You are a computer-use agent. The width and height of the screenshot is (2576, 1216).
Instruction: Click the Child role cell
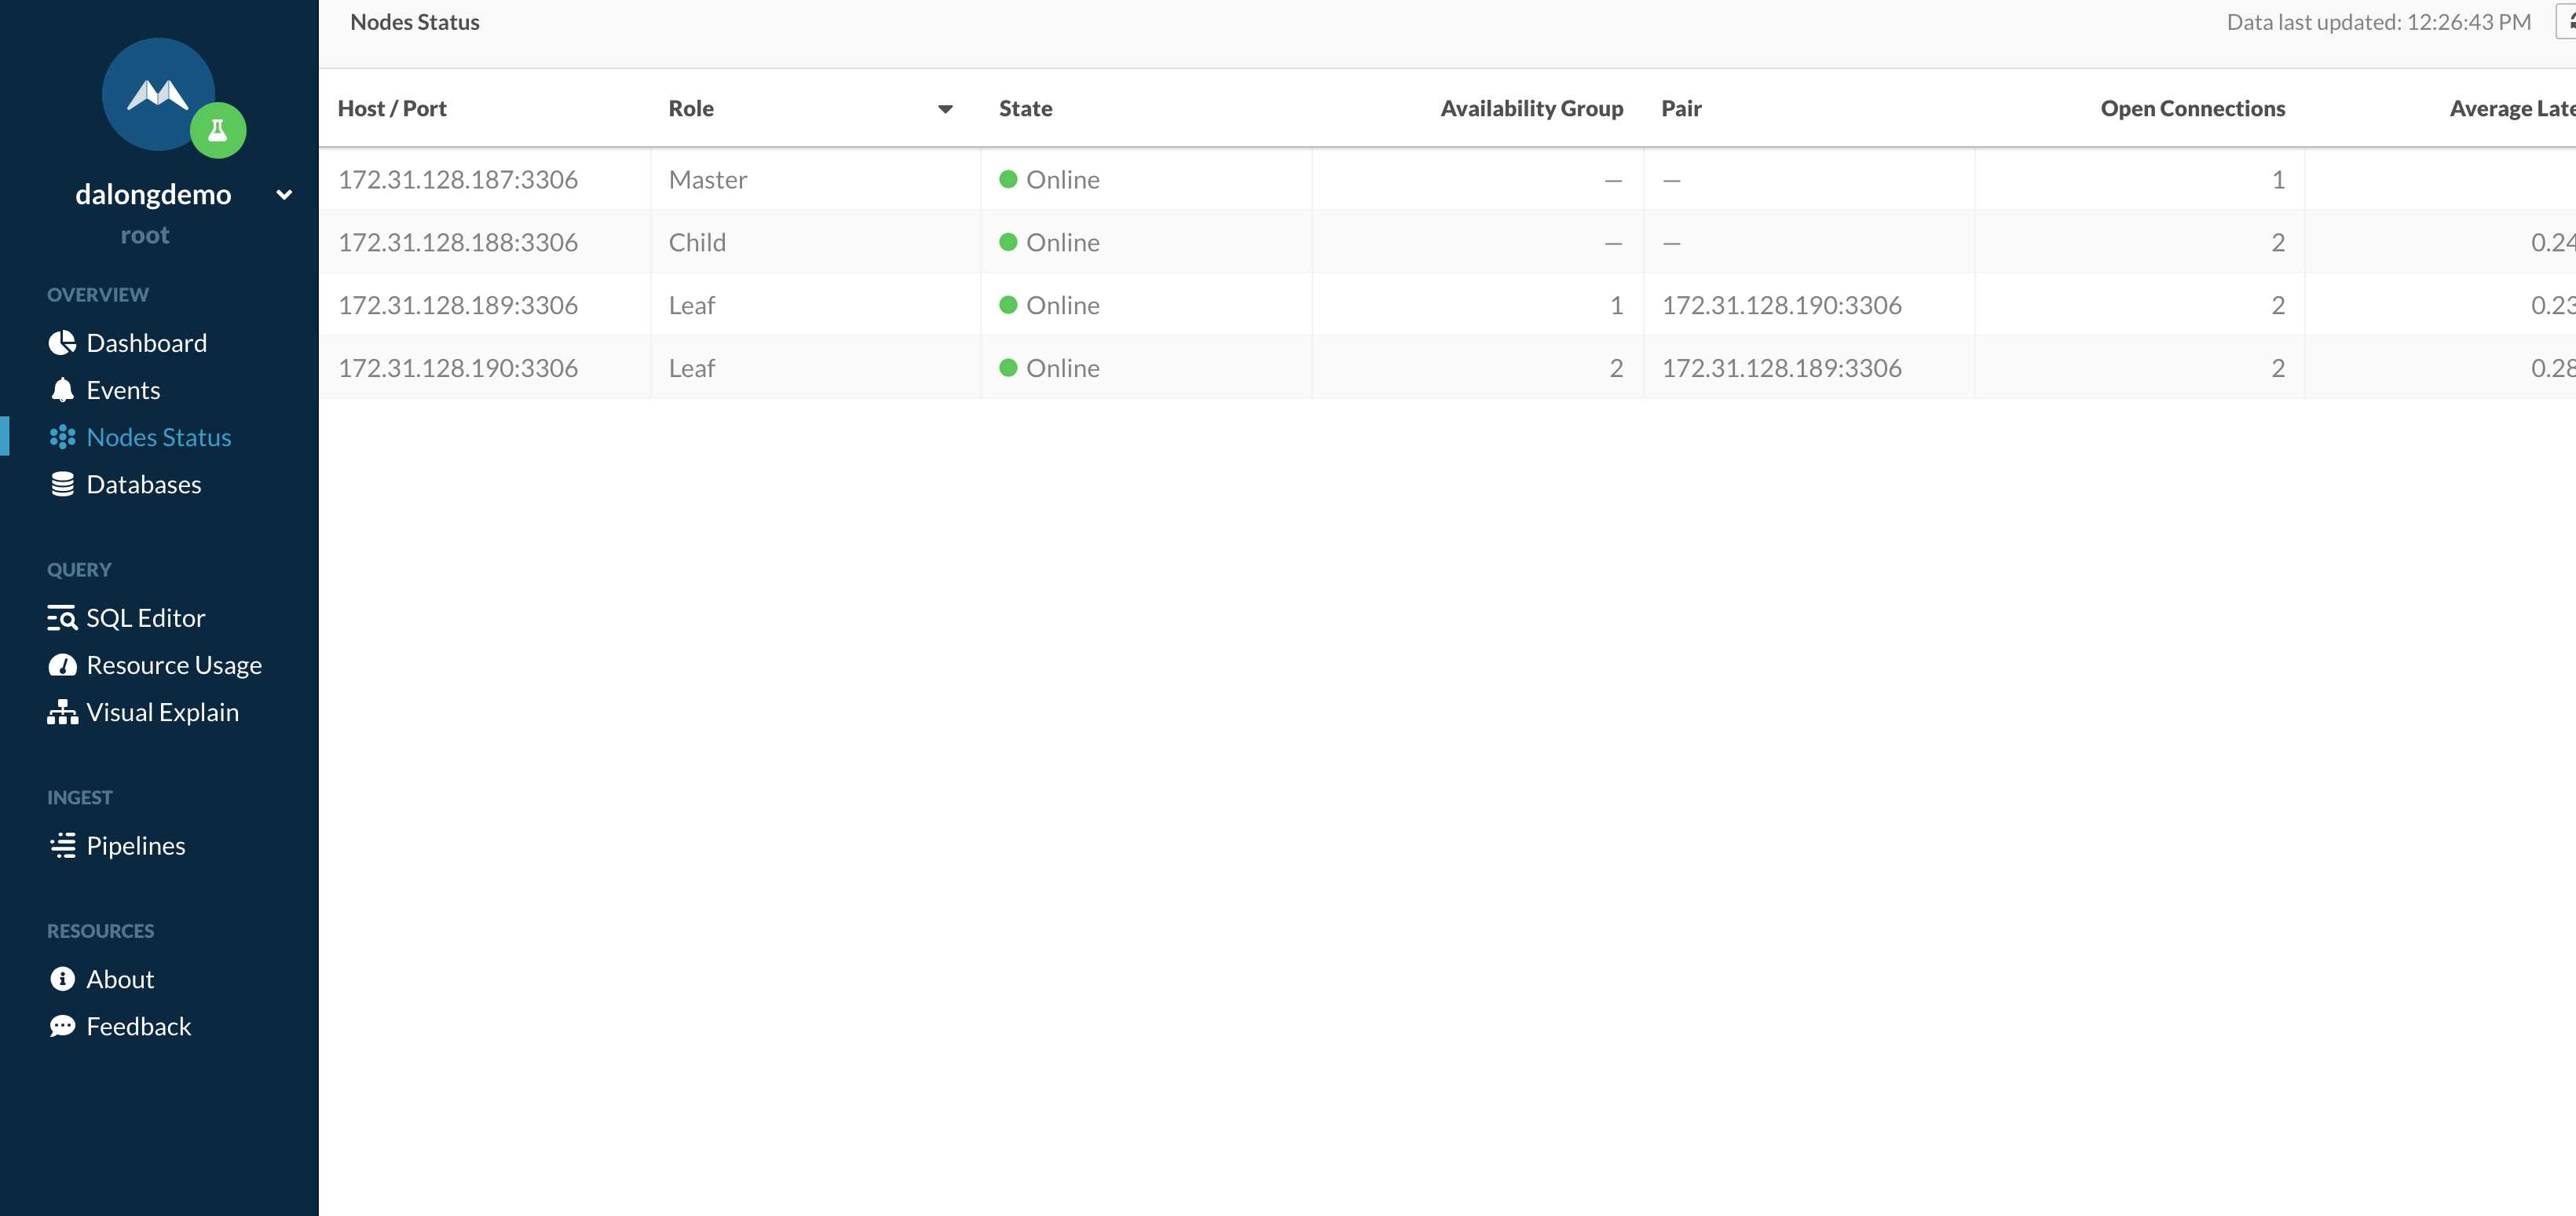(x=697, y=242)
